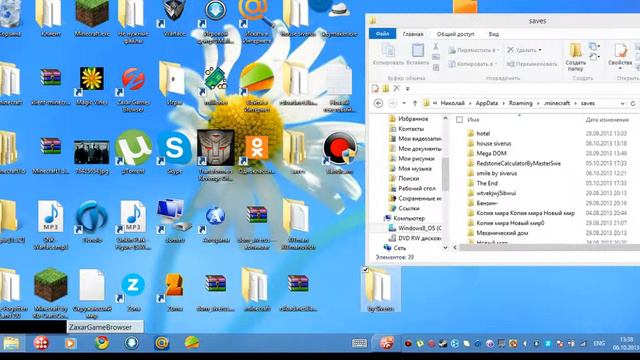Image resolution: width=640 pixels, height=360 pixels.
Task: Open the Zaxar Games Browser desktop shortcut
Action: (133, 79)
